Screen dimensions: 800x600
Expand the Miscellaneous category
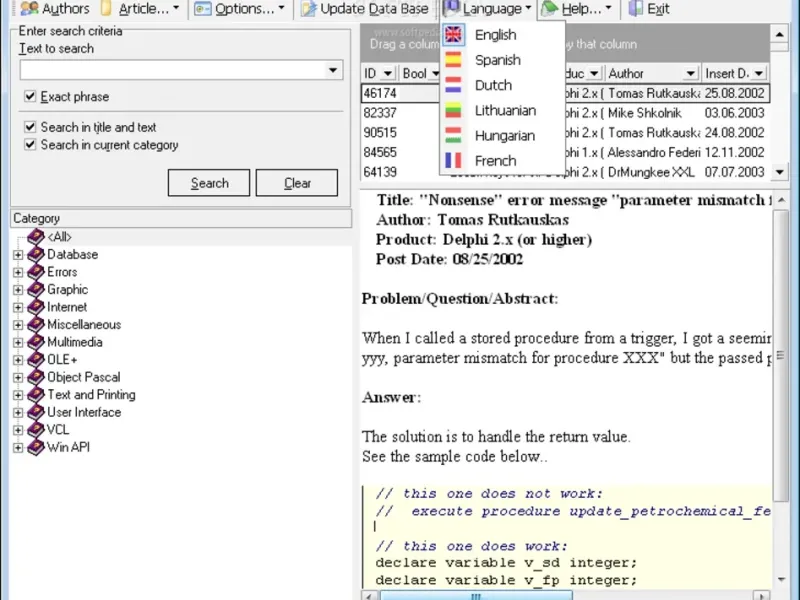pyautogui.click(x=18, y=324)
